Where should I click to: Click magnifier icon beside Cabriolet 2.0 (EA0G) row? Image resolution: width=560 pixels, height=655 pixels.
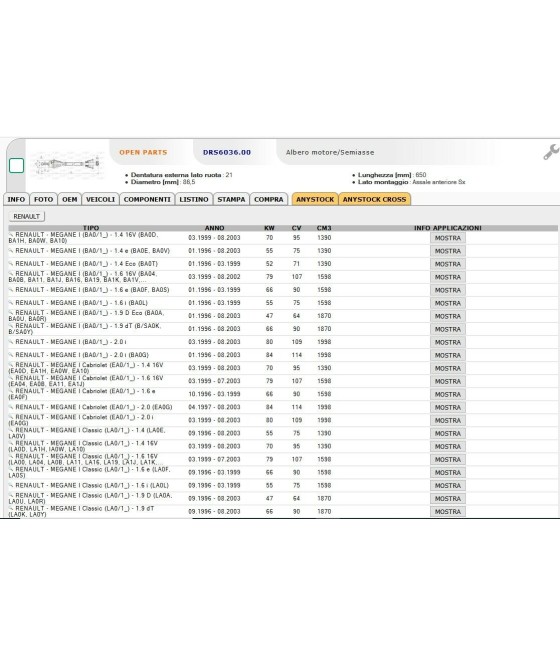coord(11,407)
